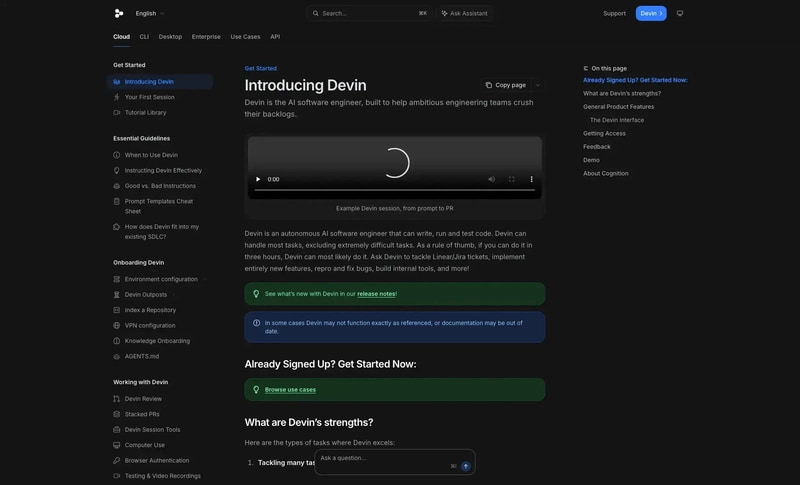800x485 pixels.
Task: Jump to Feedback section
Action: click(596, 146)
